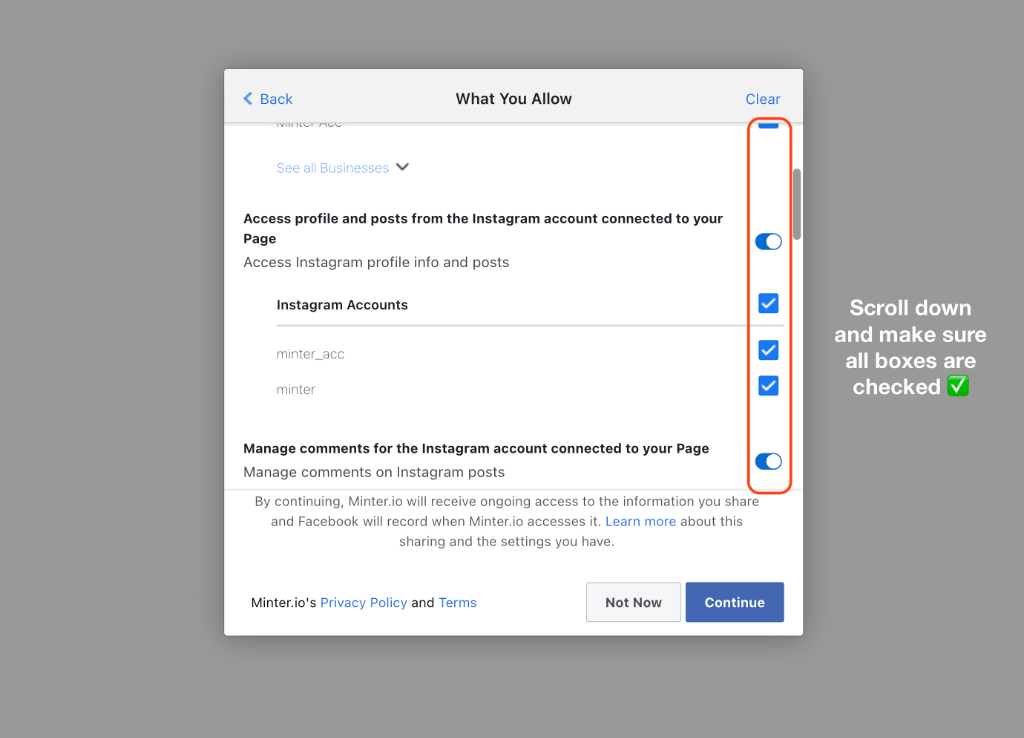
Task: Click the What You Allow title
Action: tap(514, 99)
